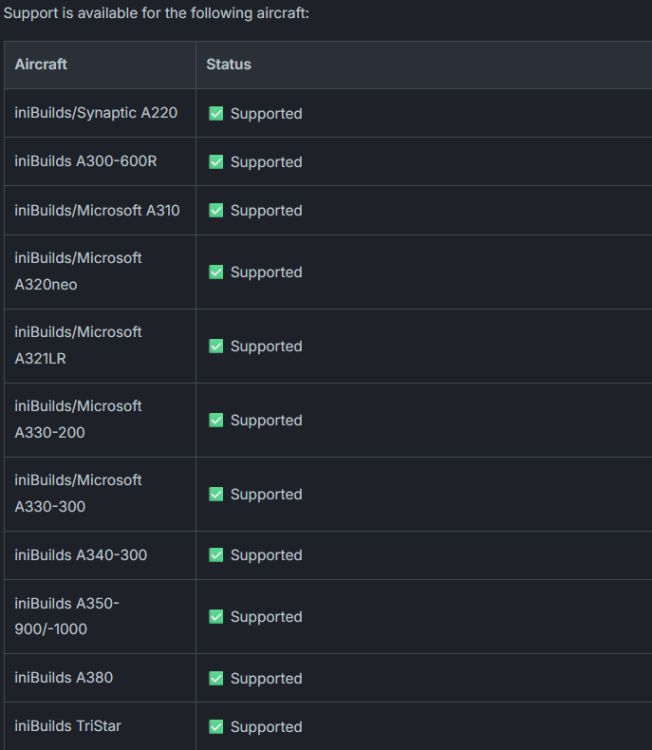
Task: Select the iniBuilds A380 cell
Action: [100, 678]
